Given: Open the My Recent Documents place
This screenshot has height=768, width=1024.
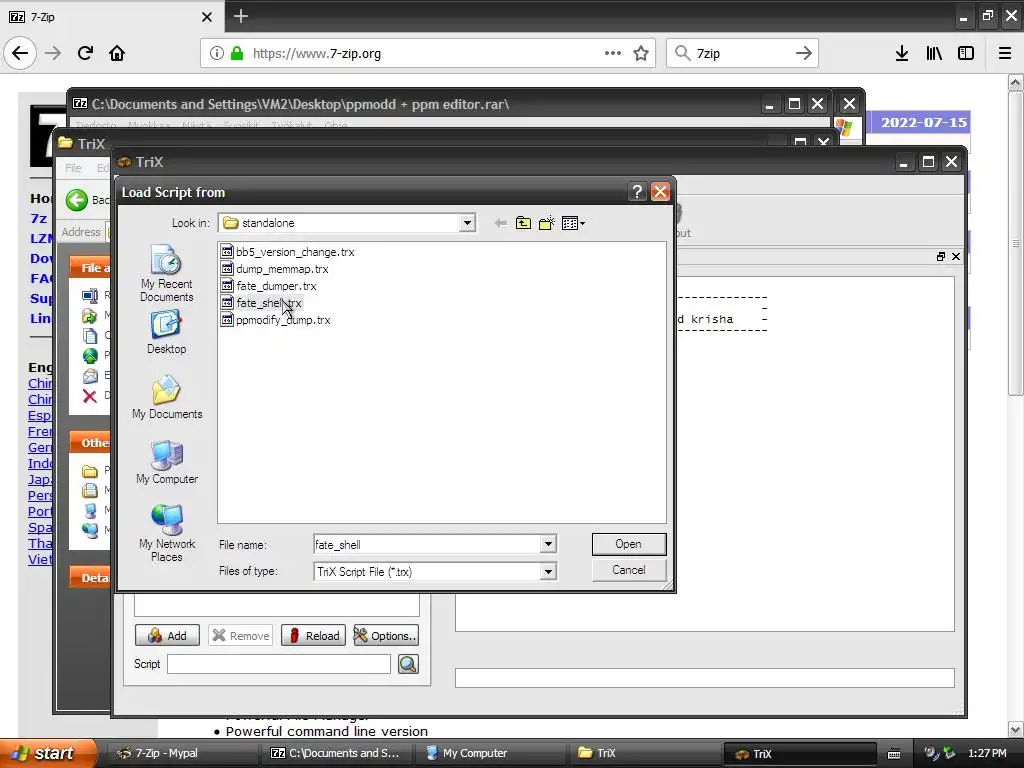Looking at the screenshot, I should [x=167, y=273].
